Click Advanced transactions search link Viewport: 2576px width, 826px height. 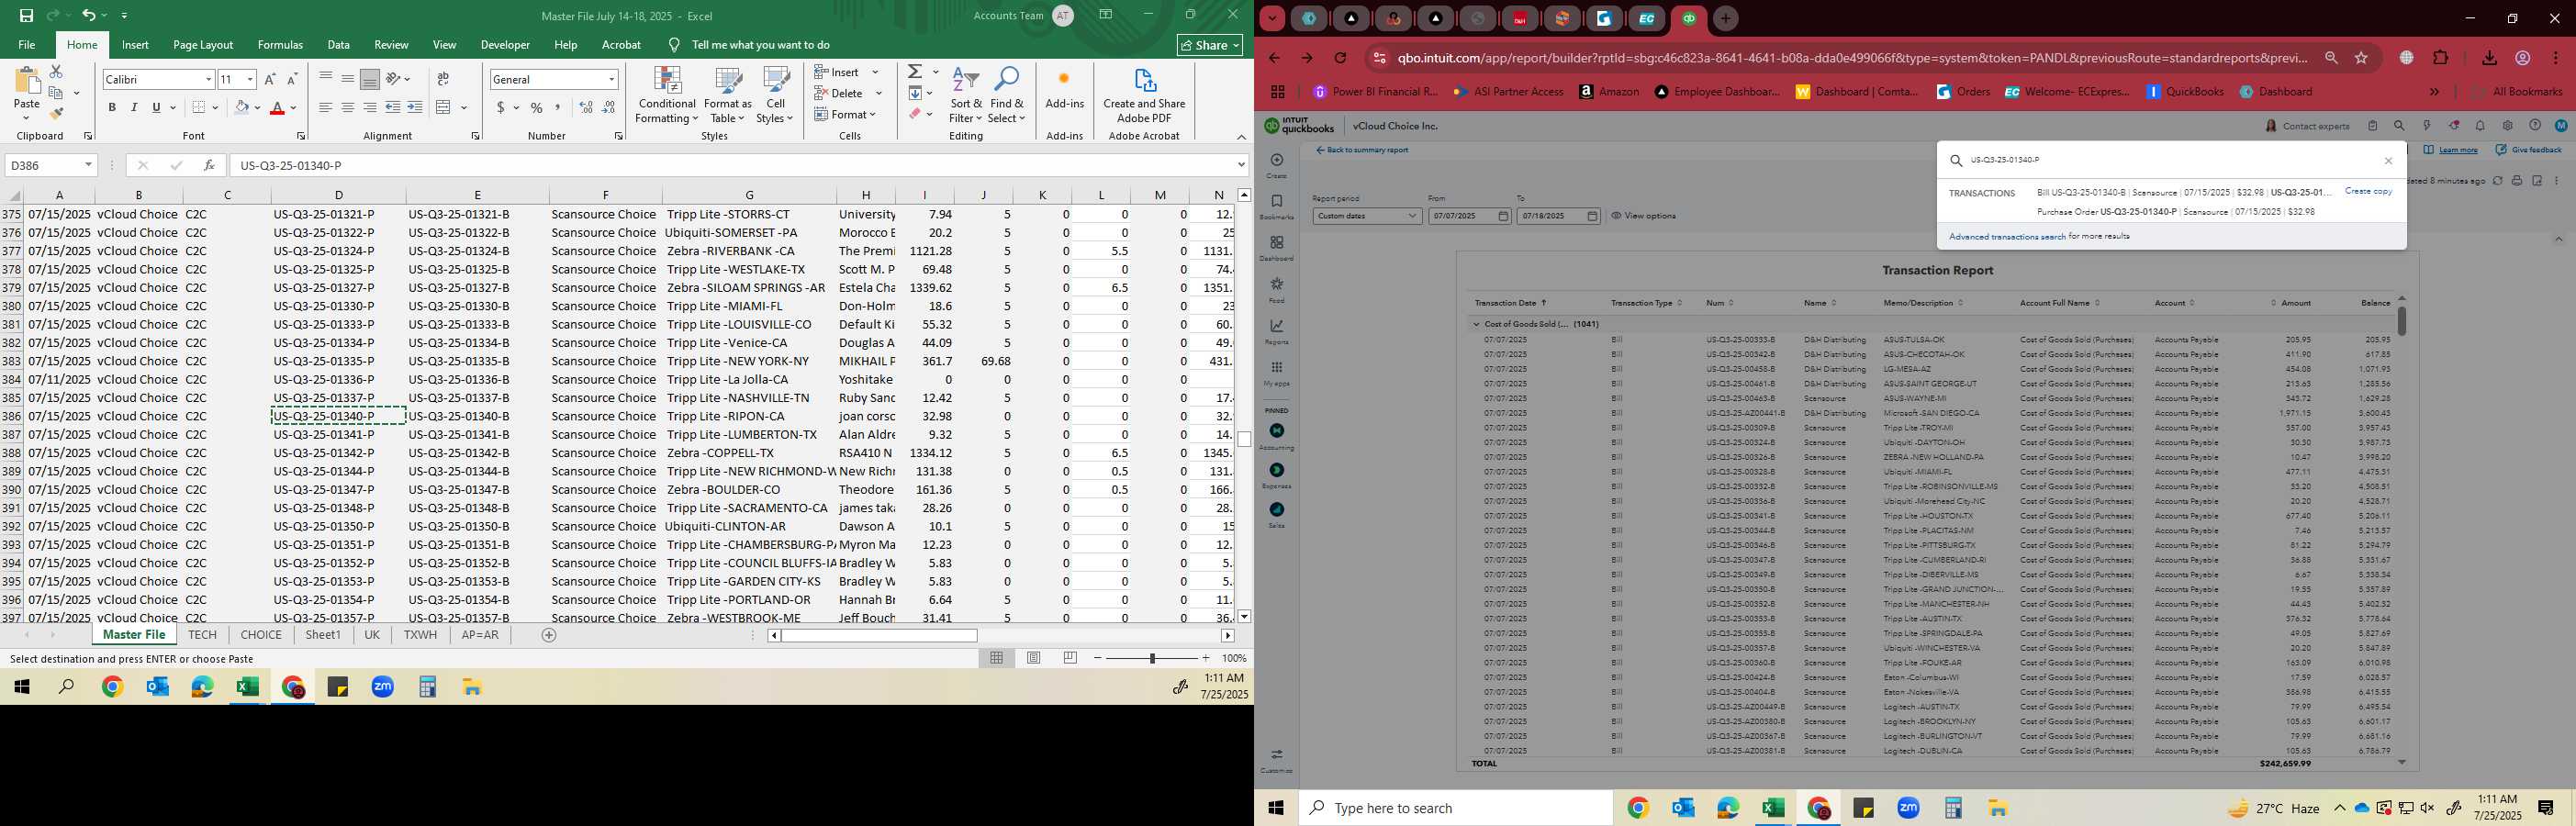(2007, 237)
